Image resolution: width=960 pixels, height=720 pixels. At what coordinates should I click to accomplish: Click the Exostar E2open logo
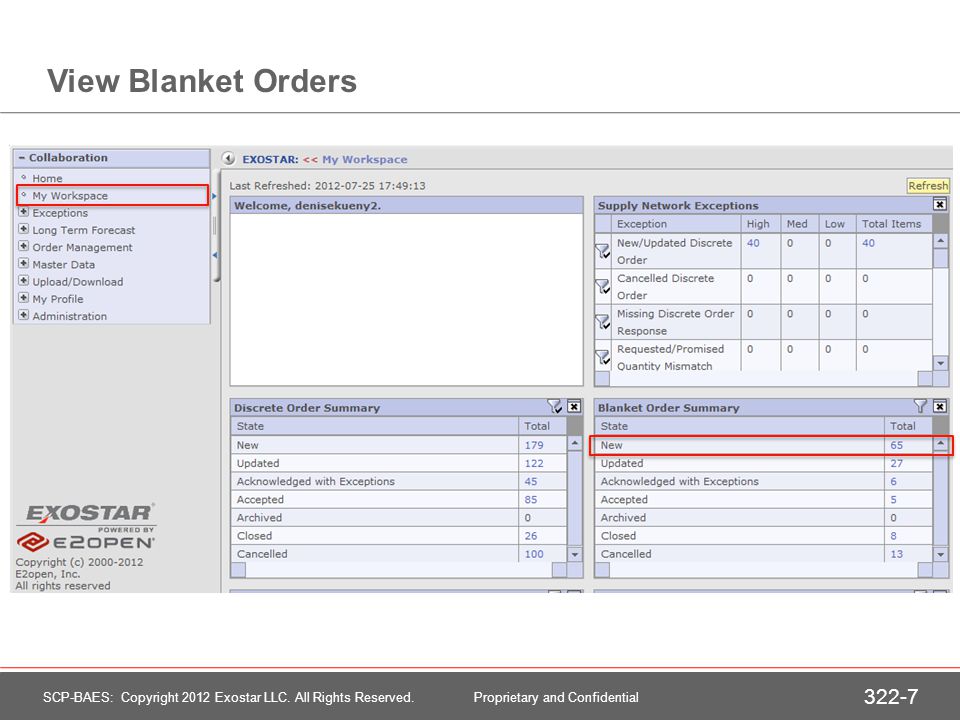86,528
